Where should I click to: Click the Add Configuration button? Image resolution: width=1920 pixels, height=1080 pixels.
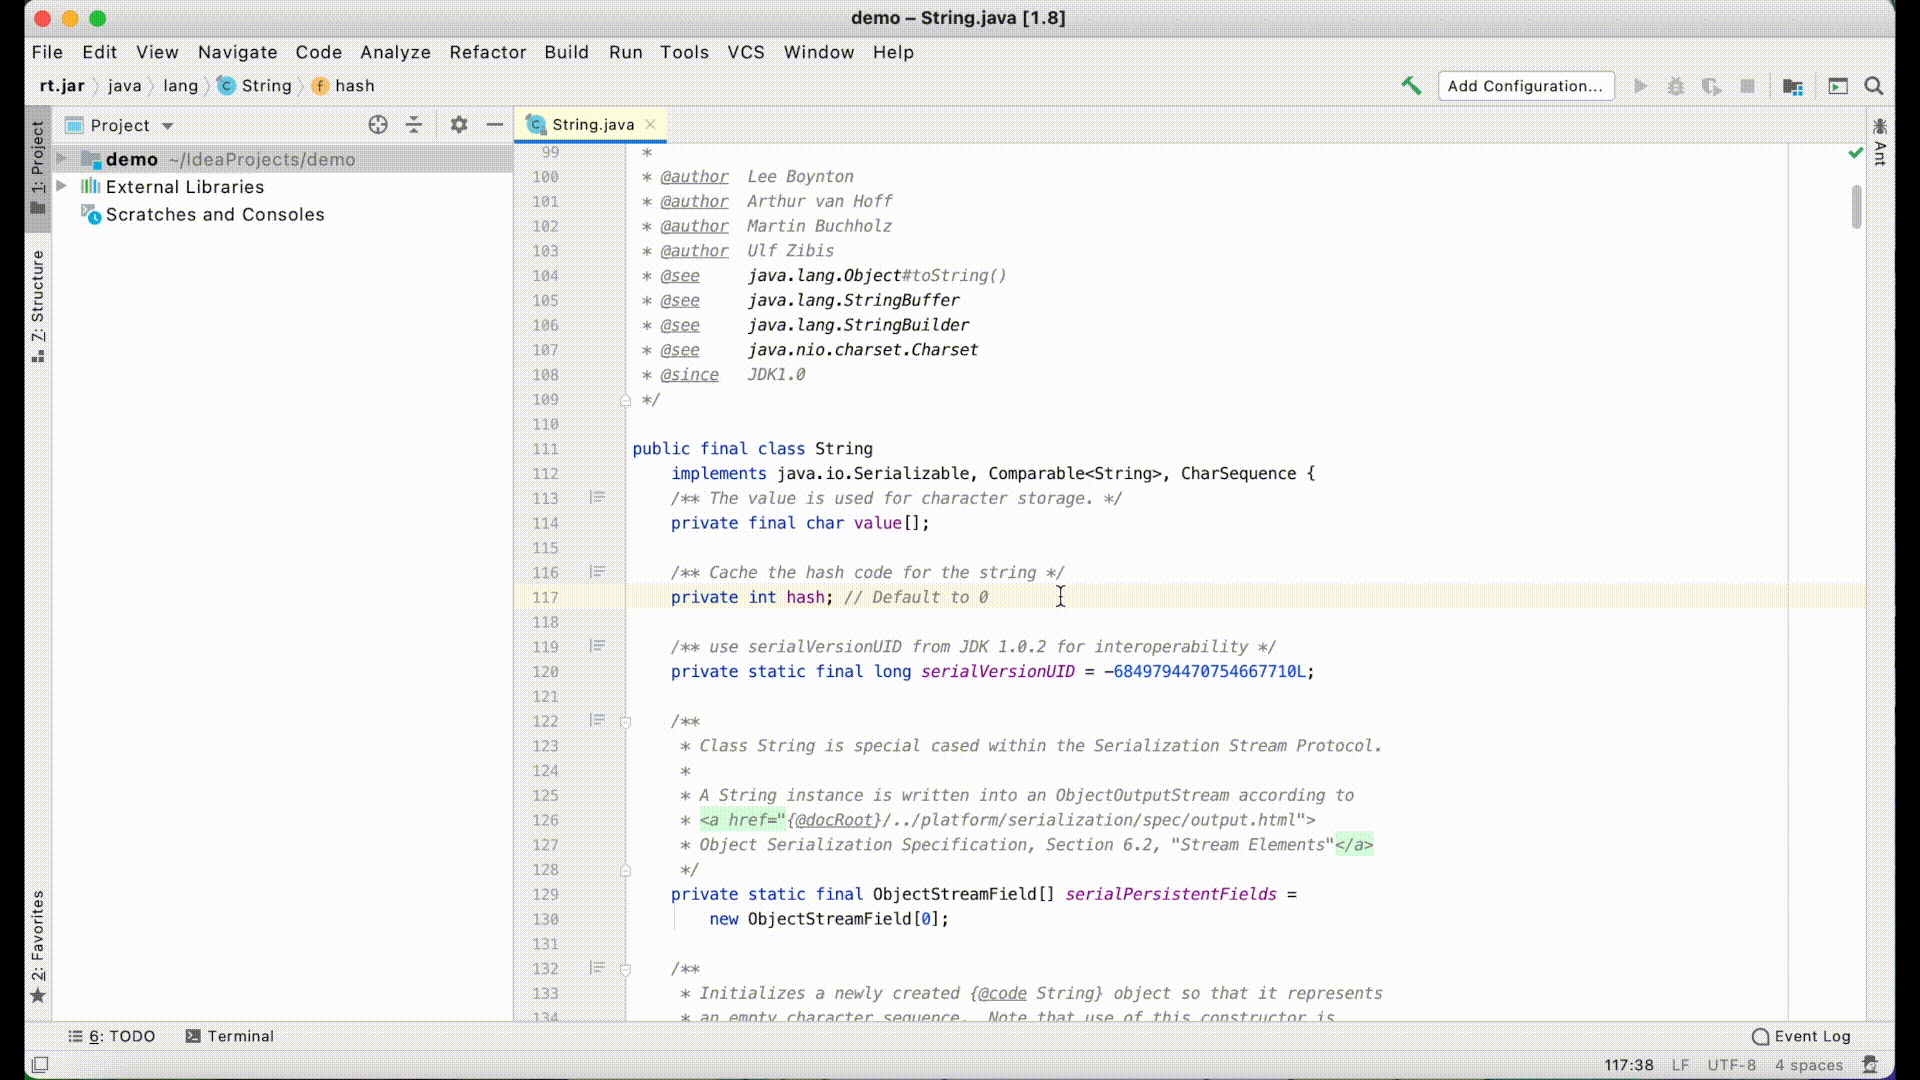coord(1525,86)
